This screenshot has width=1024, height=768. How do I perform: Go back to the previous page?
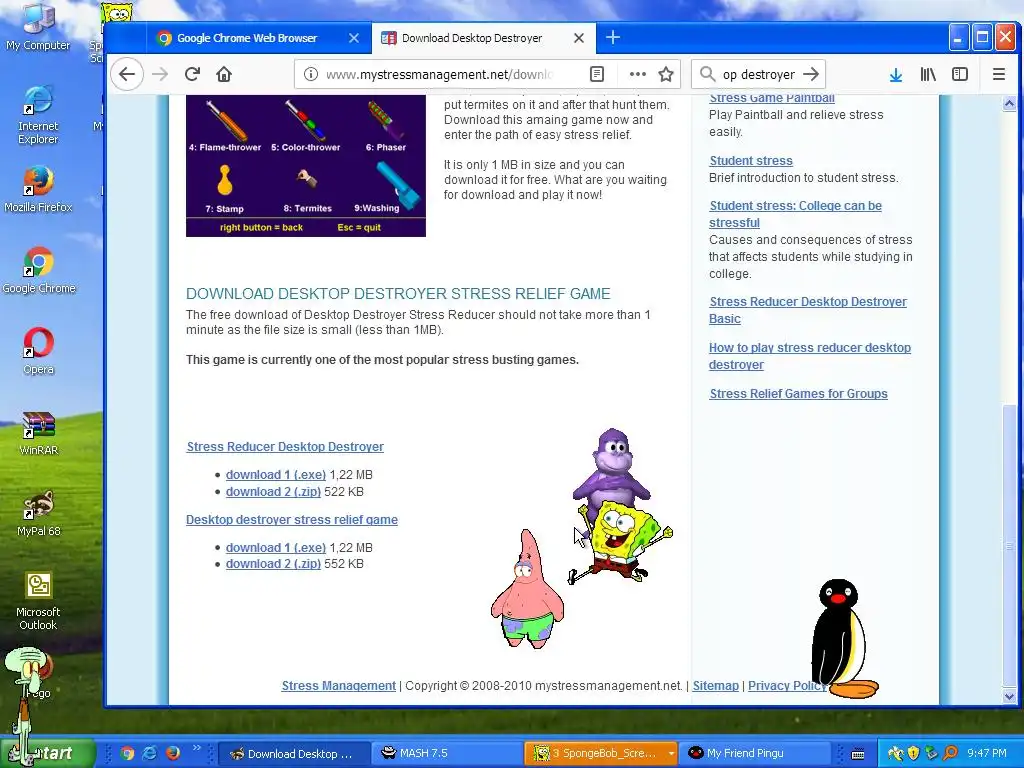[127, 74]
